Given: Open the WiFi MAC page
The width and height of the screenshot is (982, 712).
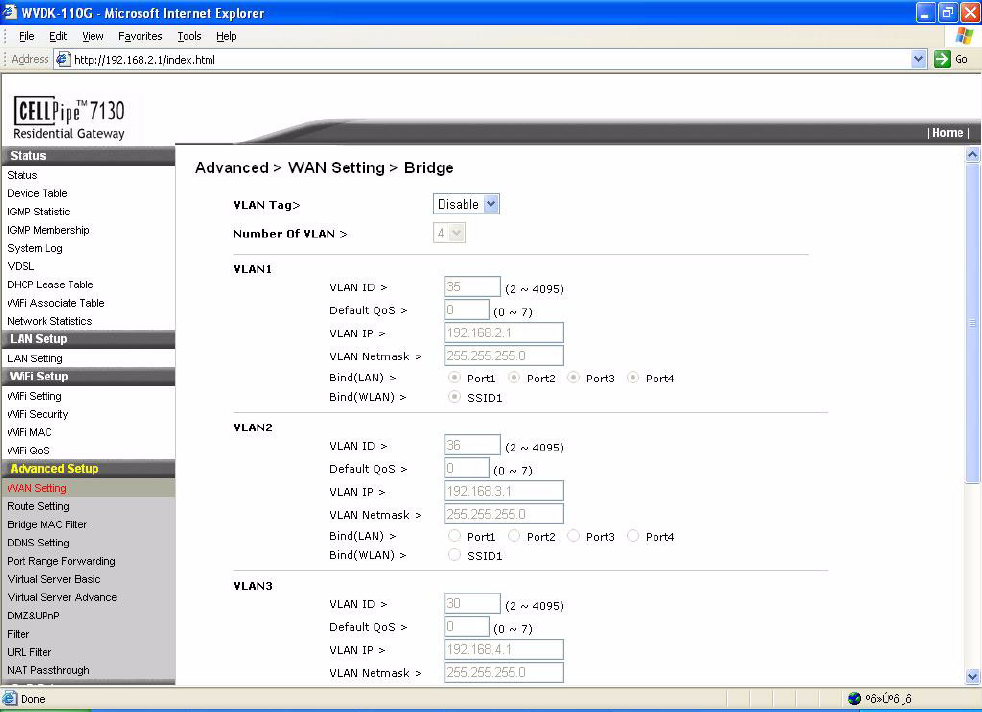Looking at the screenshot, I should 29,432.
